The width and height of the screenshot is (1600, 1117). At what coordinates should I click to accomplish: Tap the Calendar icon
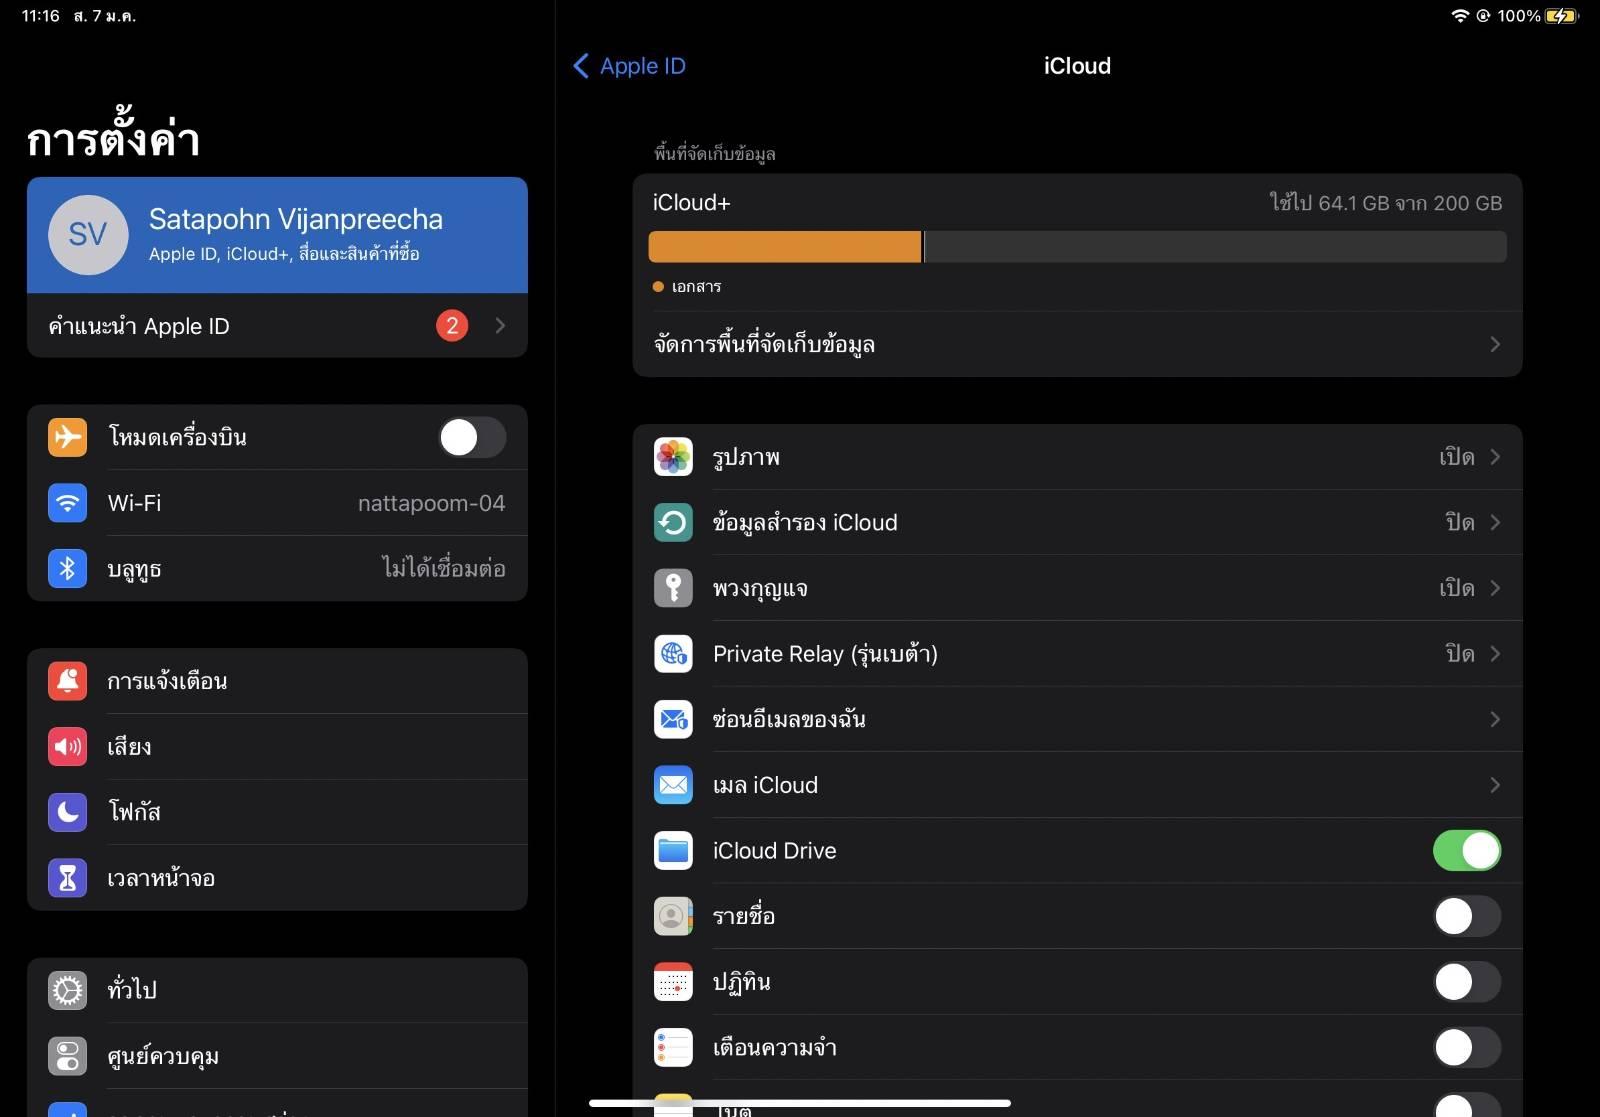coord(673,982)
